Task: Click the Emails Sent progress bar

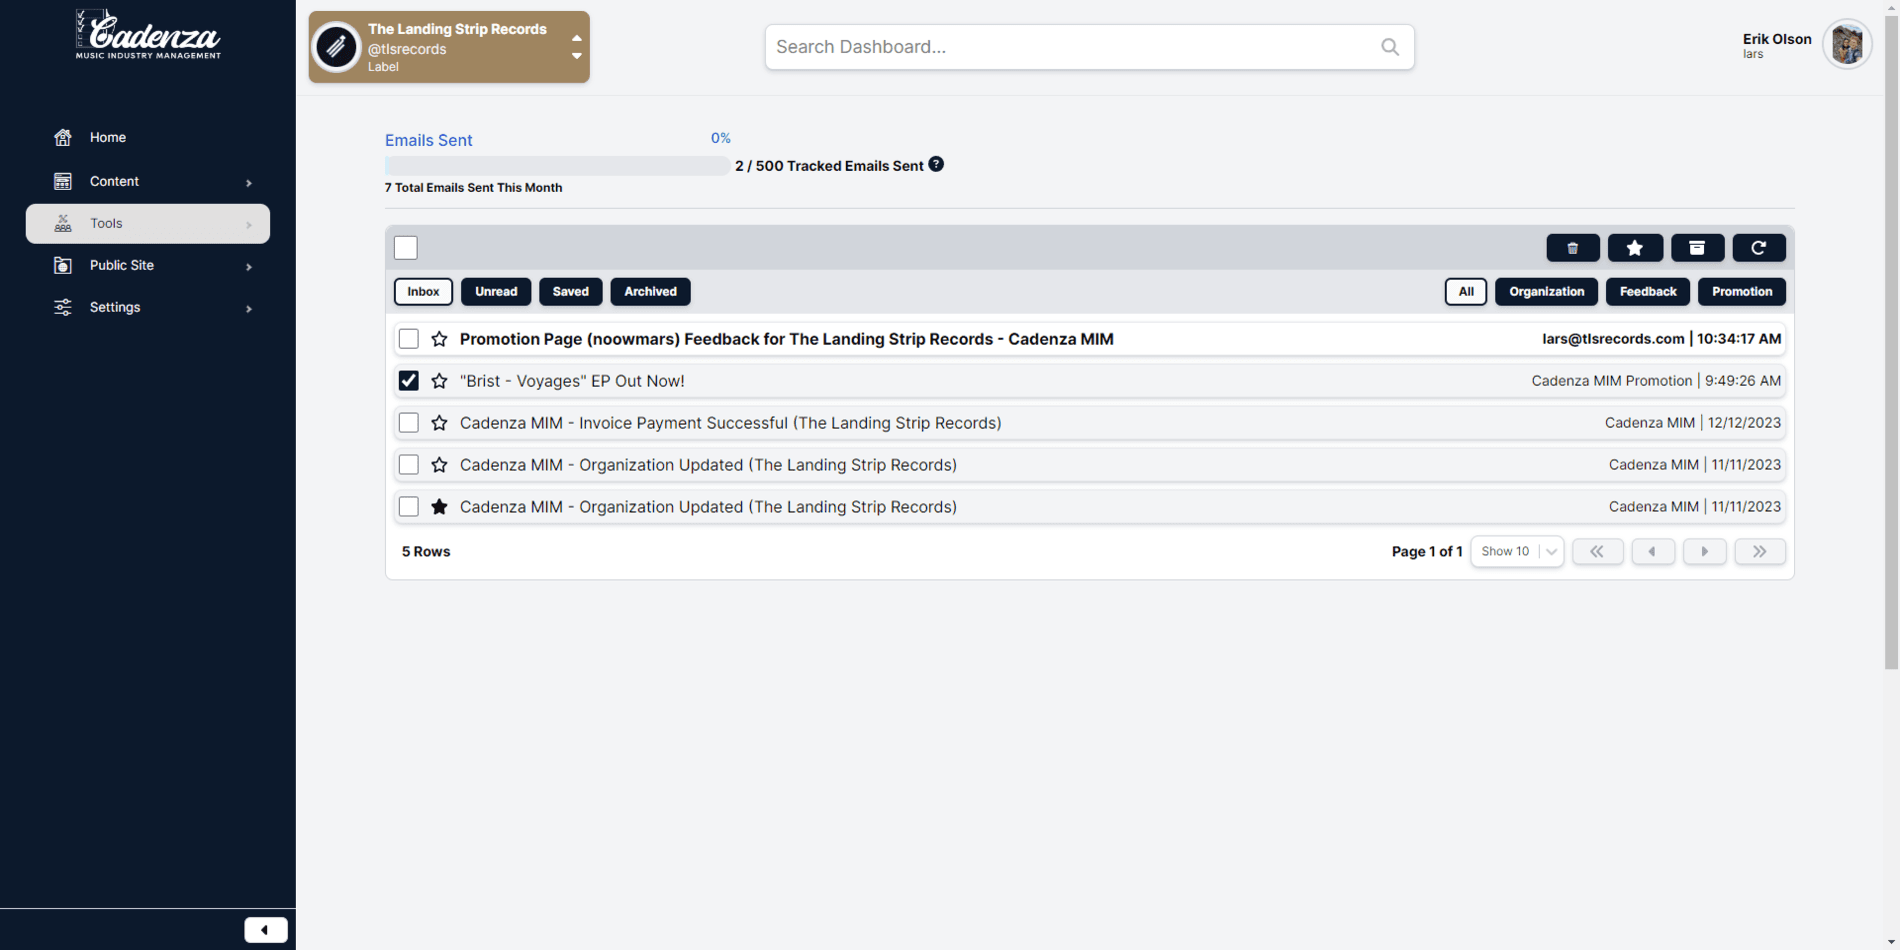Action: (557, 166)
